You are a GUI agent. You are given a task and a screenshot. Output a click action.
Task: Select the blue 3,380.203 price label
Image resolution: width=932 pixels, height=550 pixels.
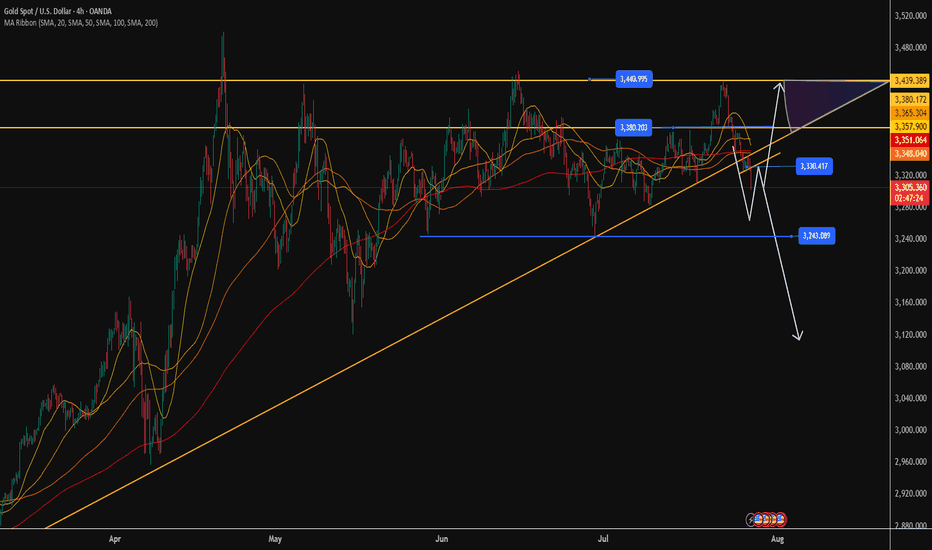[634, 127]
